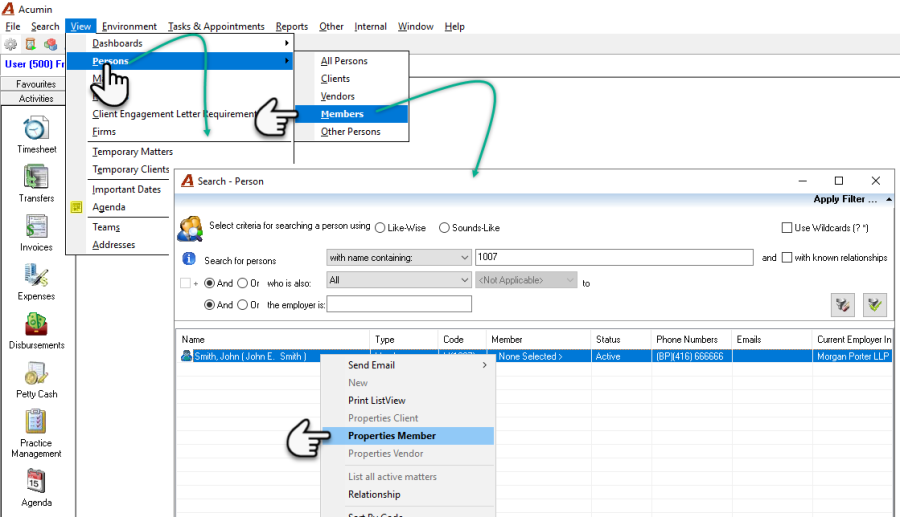The width and height of the screenshot is (900, 517).
Task: Select Temporary Matters from View menu
Action: [133, 151]
